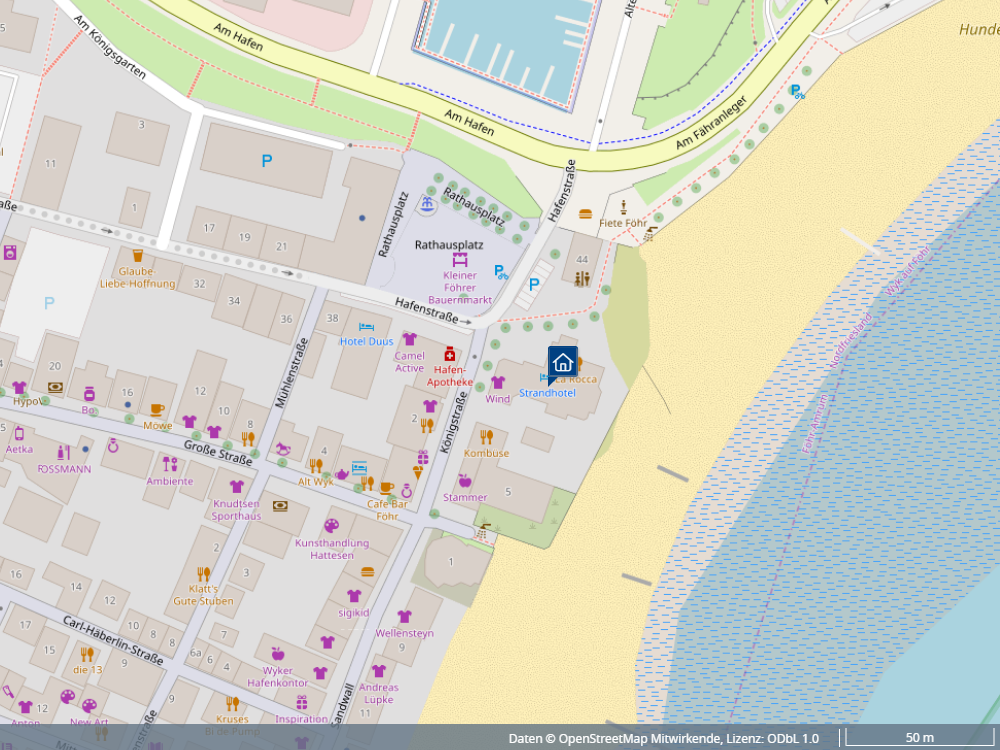Select house number 44 on the map

pos(582,260)
